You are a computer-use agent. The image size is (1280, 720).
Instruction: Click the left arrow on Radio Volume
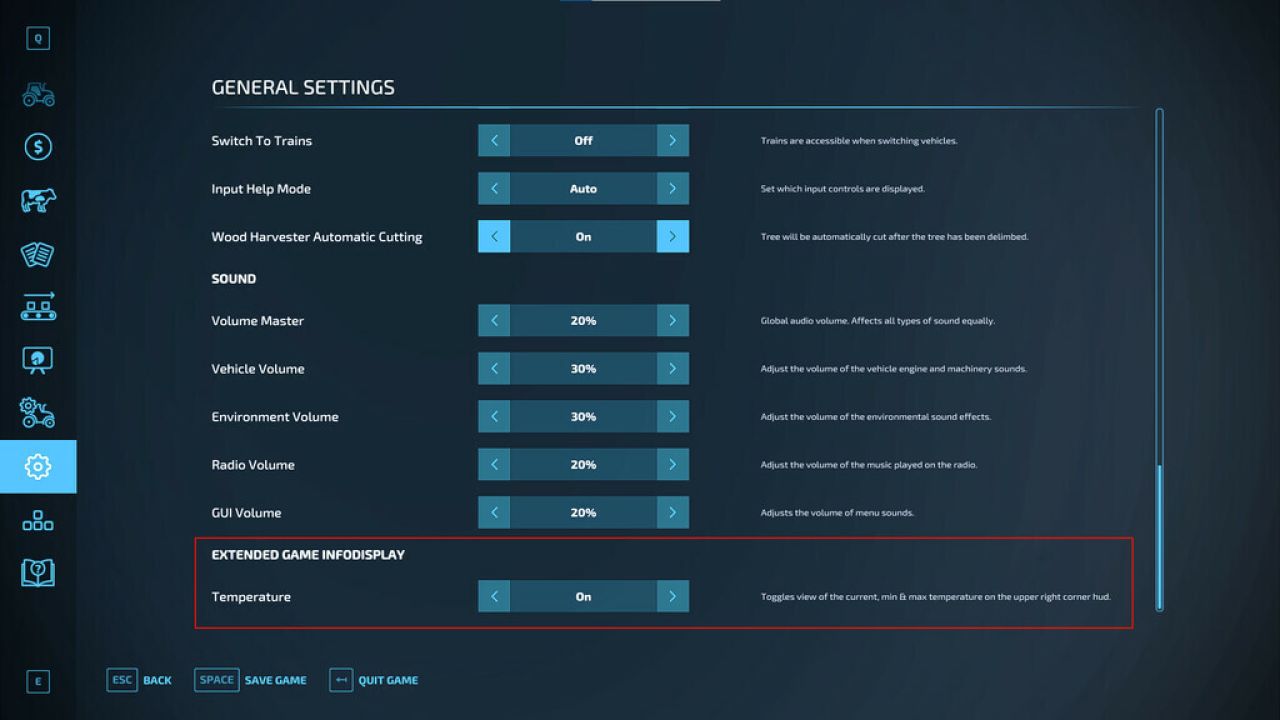[x=493, y=464]
